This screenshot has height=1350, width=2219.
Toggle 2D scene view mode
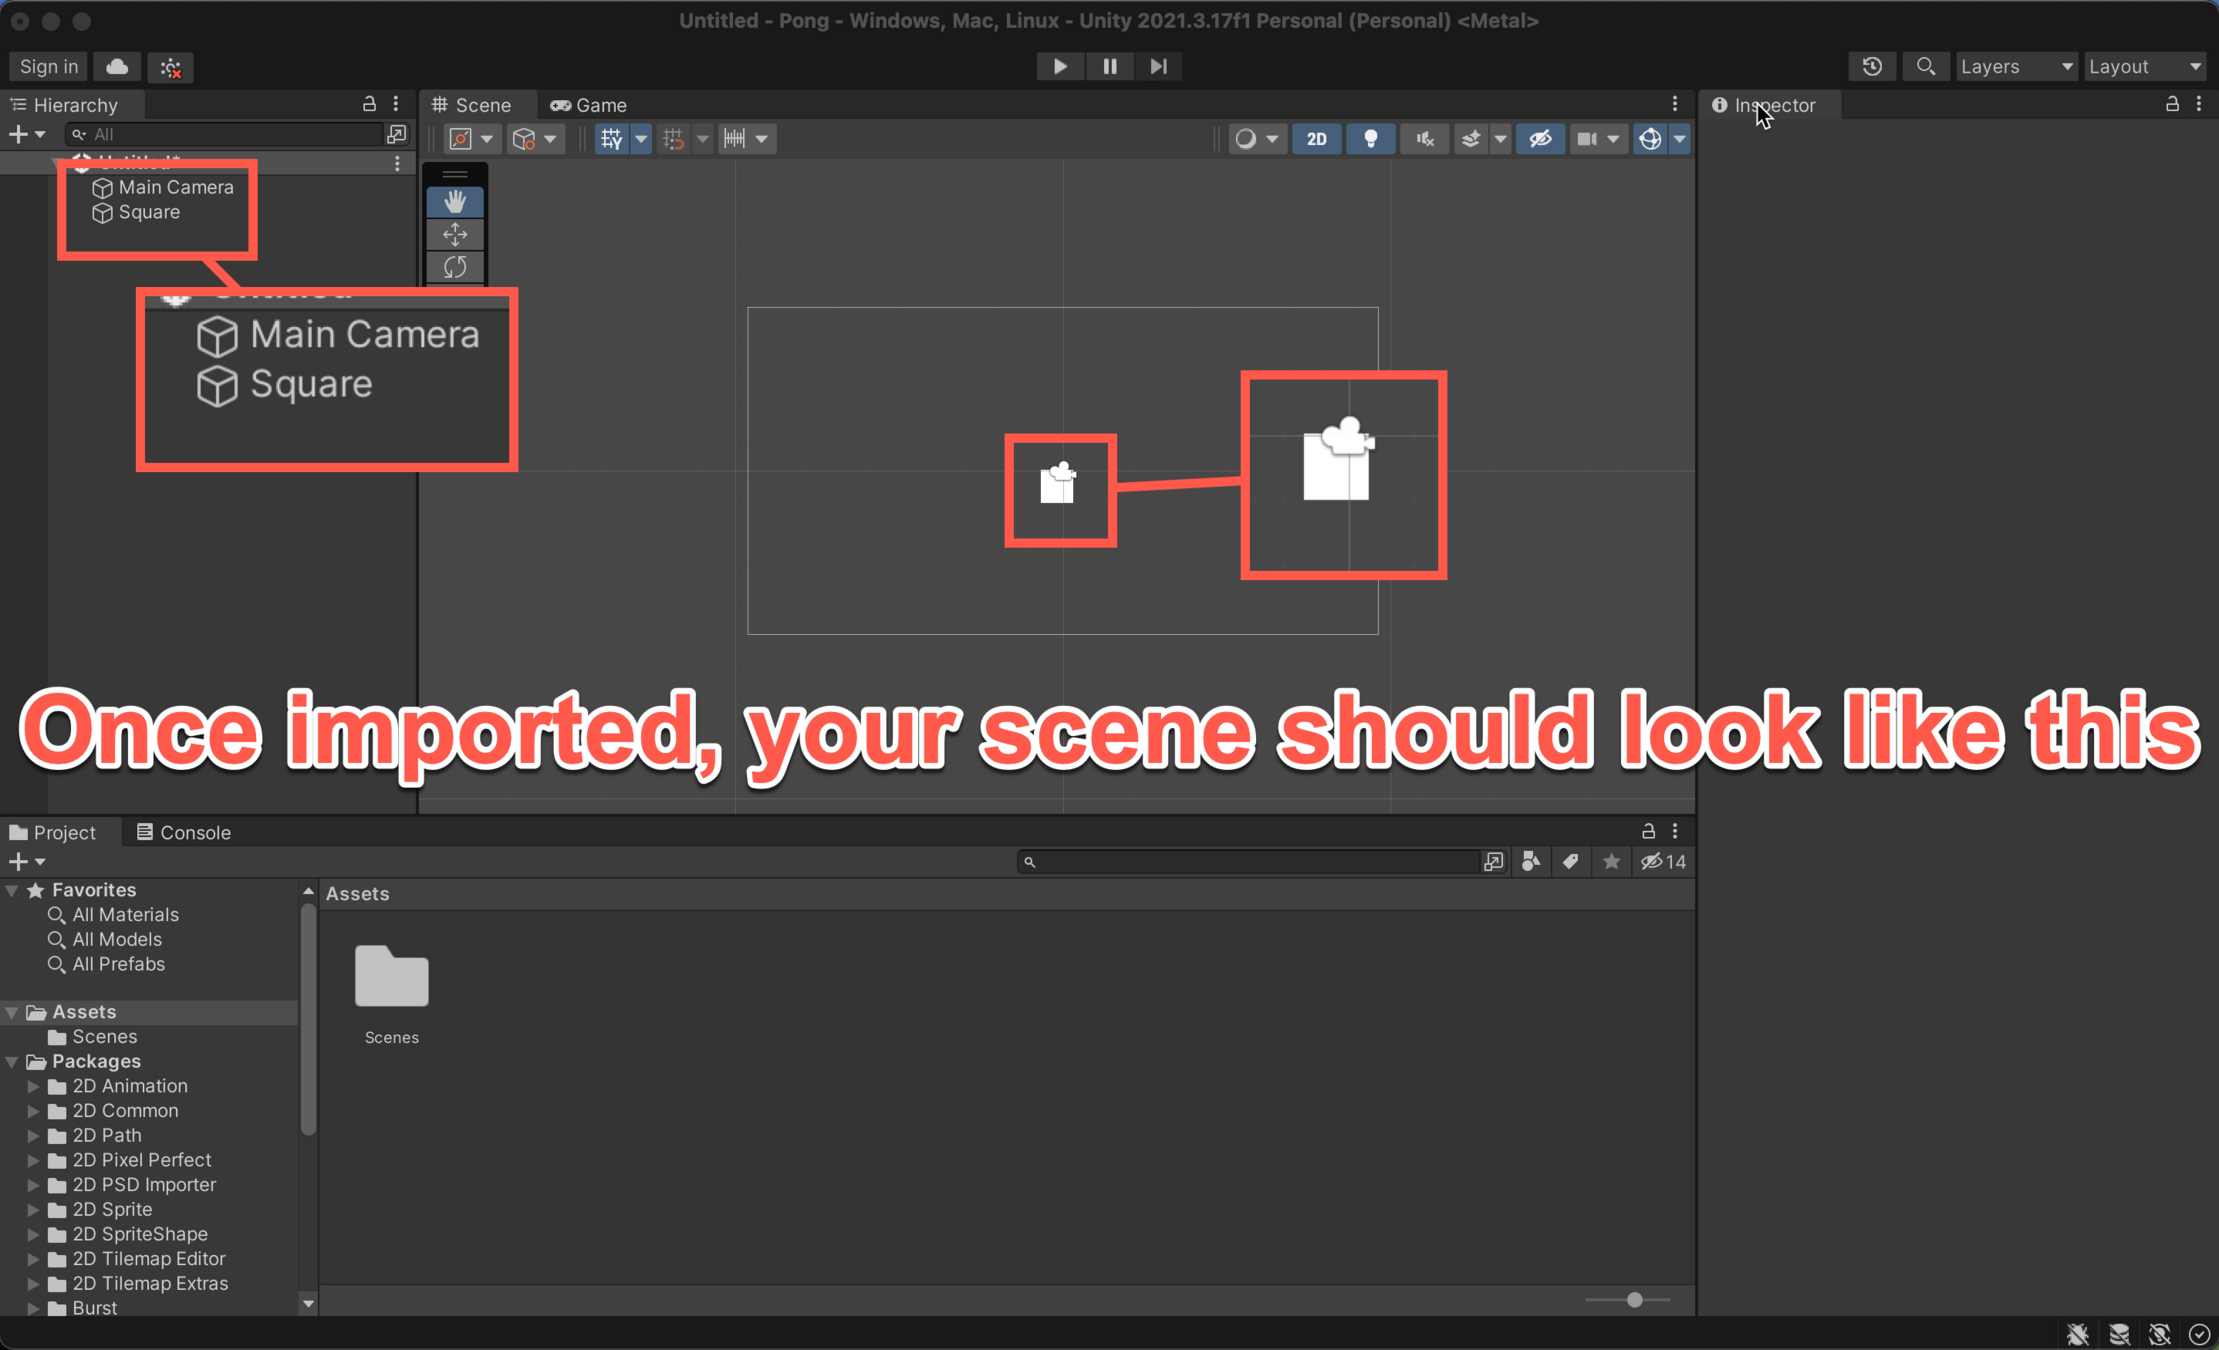tap(1316, 139)
